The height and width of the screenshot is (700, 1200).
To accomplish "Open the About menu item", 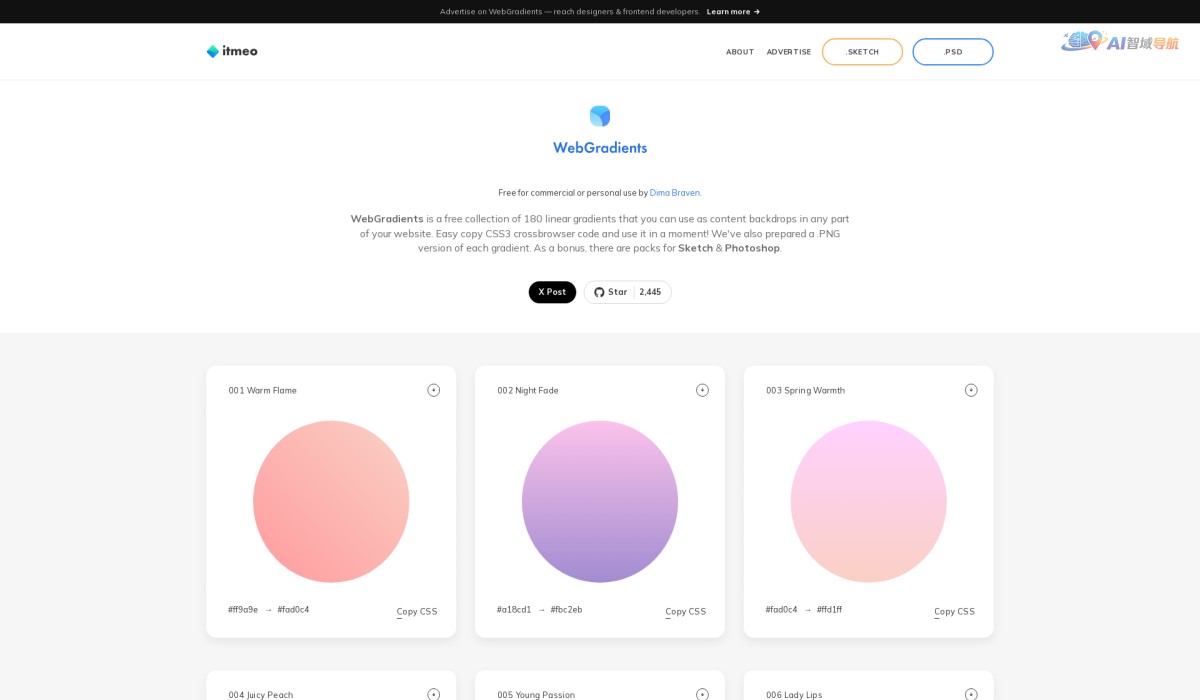I will (x=740, y=52).
